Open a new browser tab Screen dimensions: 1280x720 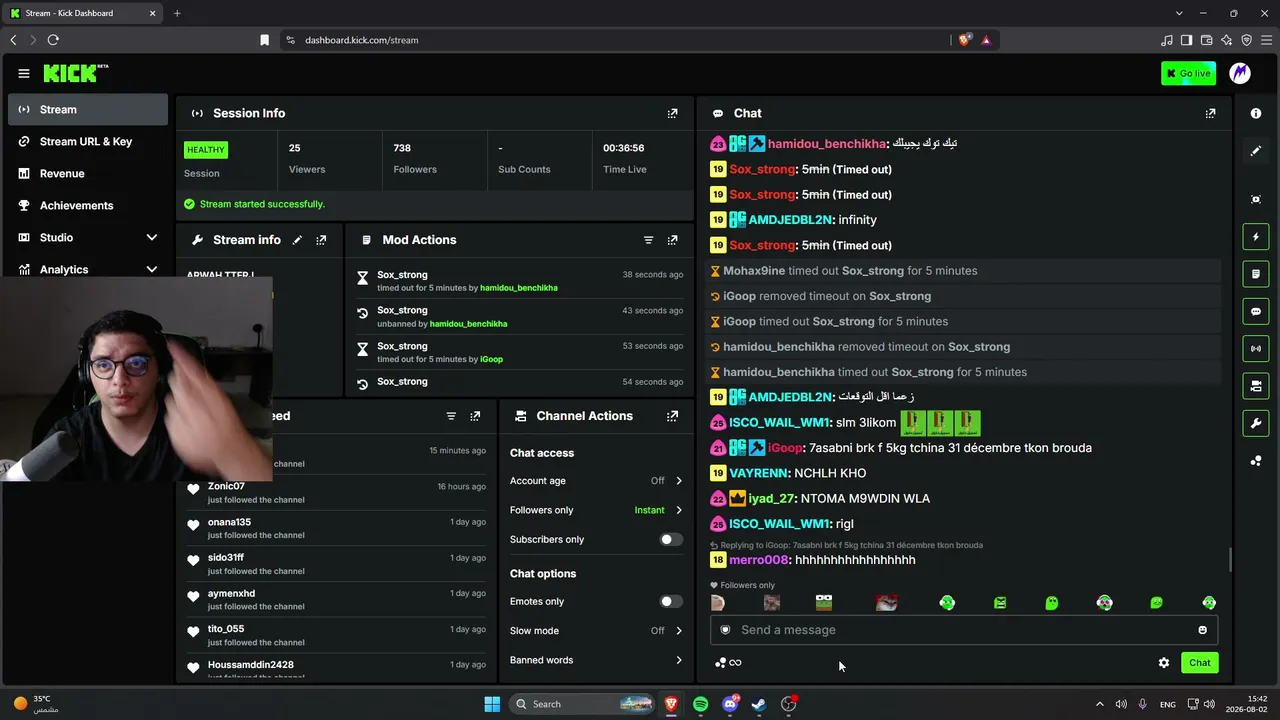click(177, 13)
